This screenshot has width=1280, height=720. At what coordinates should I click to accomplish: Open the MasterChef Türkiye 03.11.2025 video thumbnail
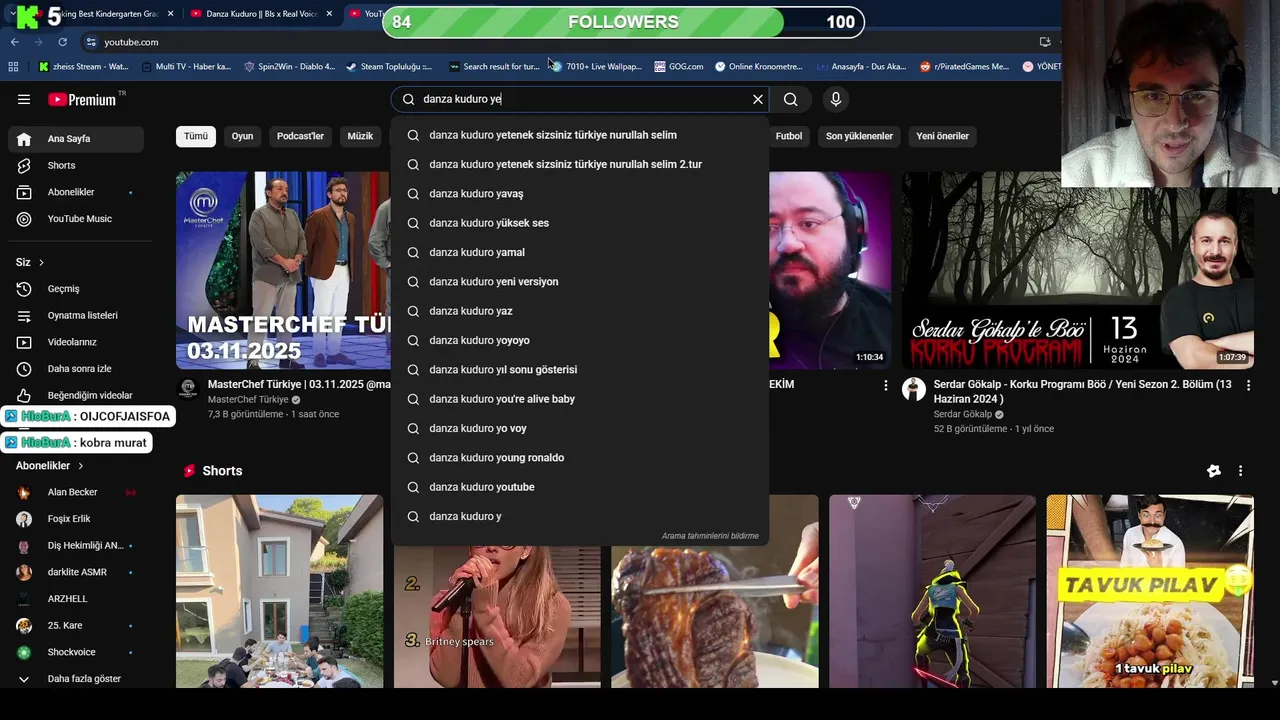point(283,270)
